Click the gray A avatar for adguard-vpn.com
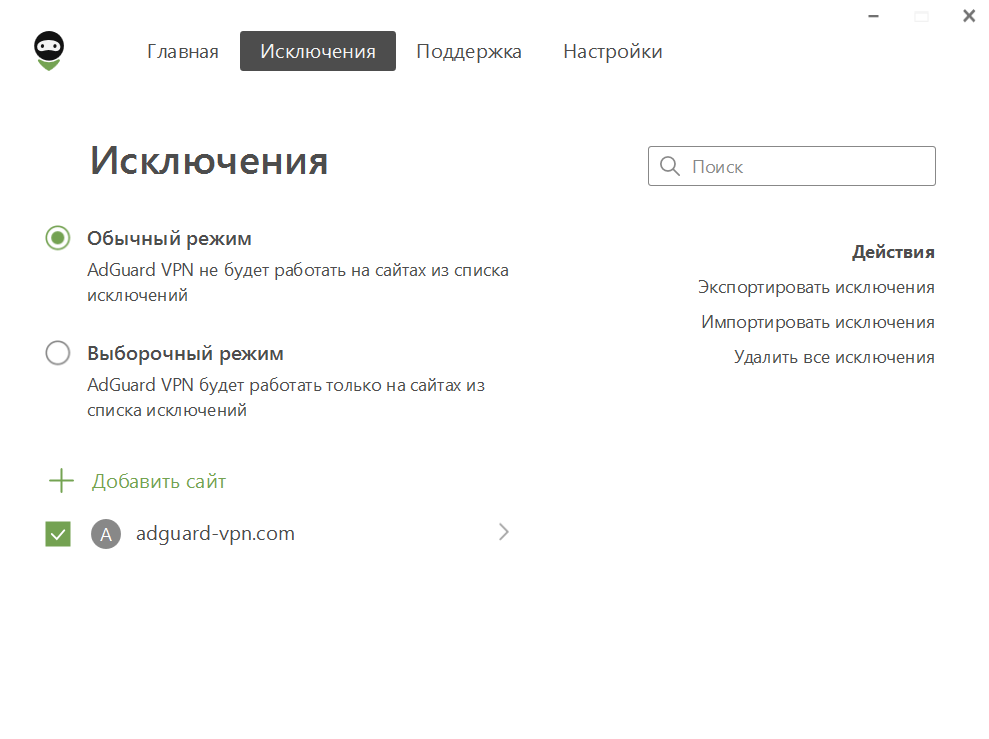This screenshot has width=989, height=739. tap(106, 534)
